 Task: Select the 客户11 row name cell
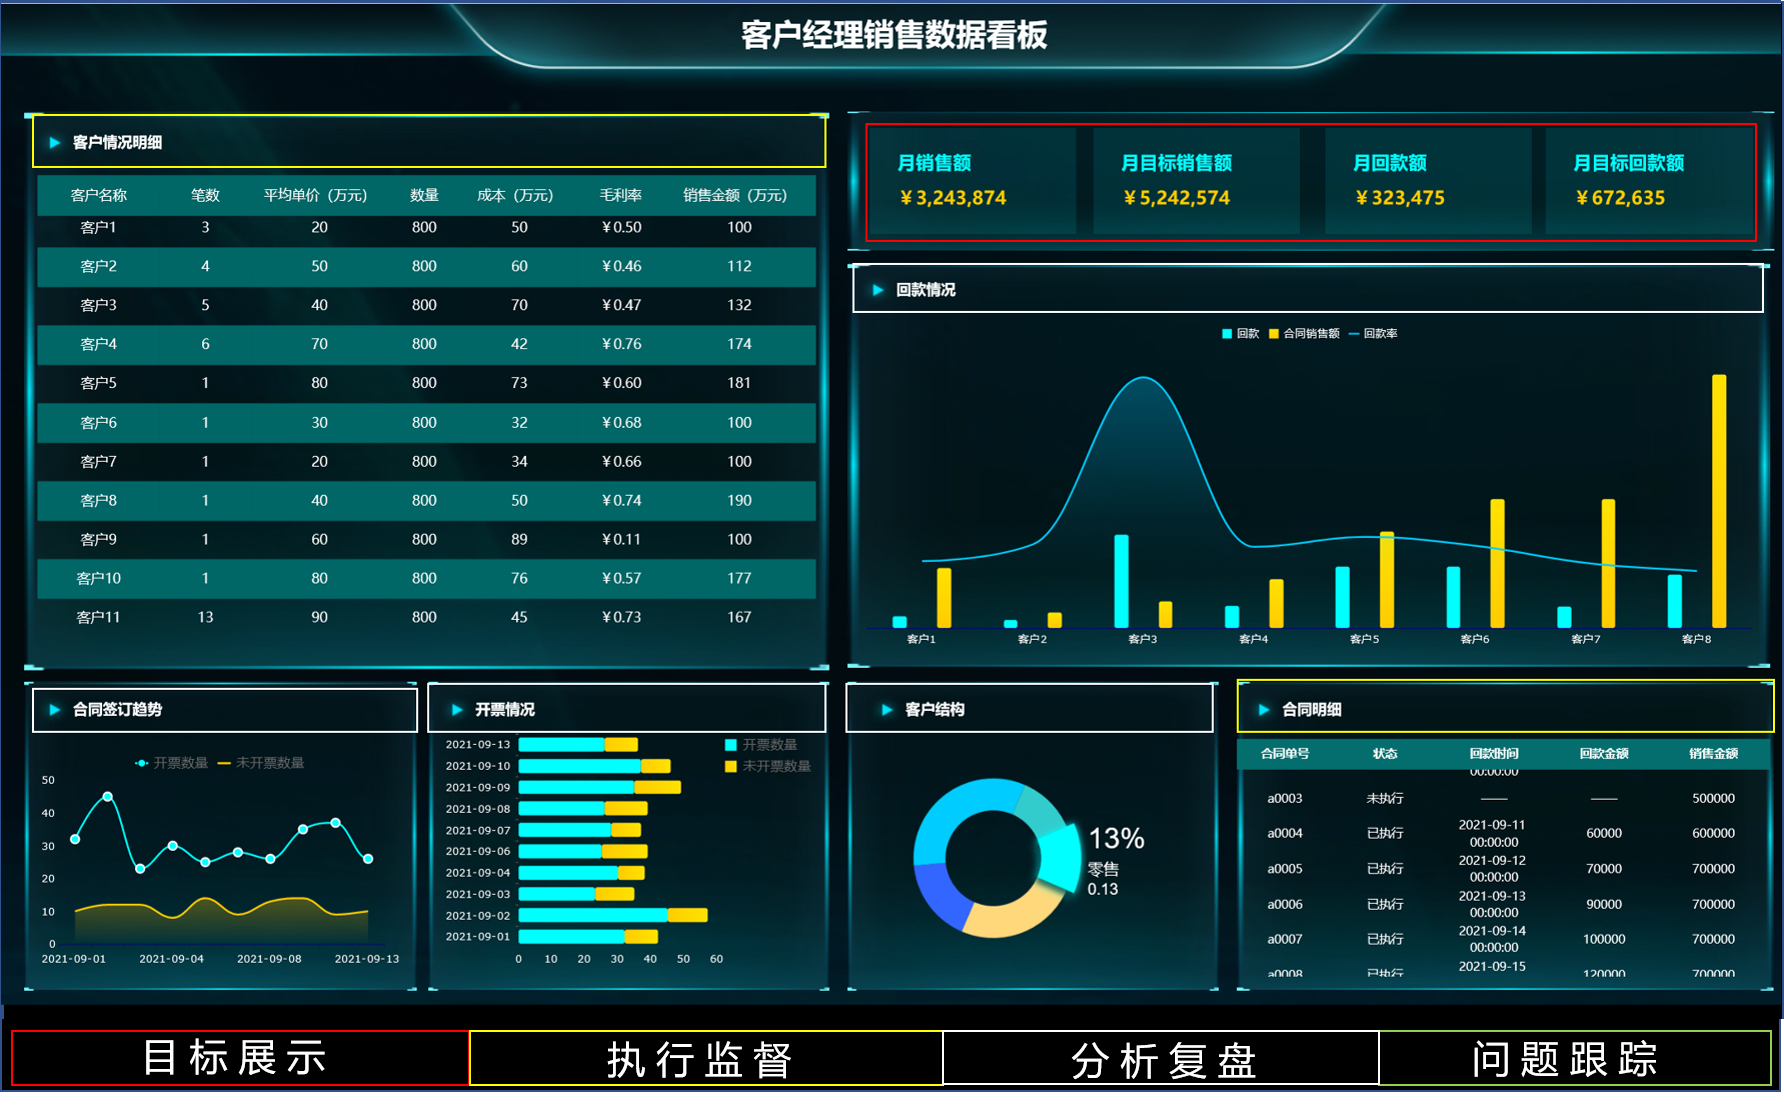(98, 618)
